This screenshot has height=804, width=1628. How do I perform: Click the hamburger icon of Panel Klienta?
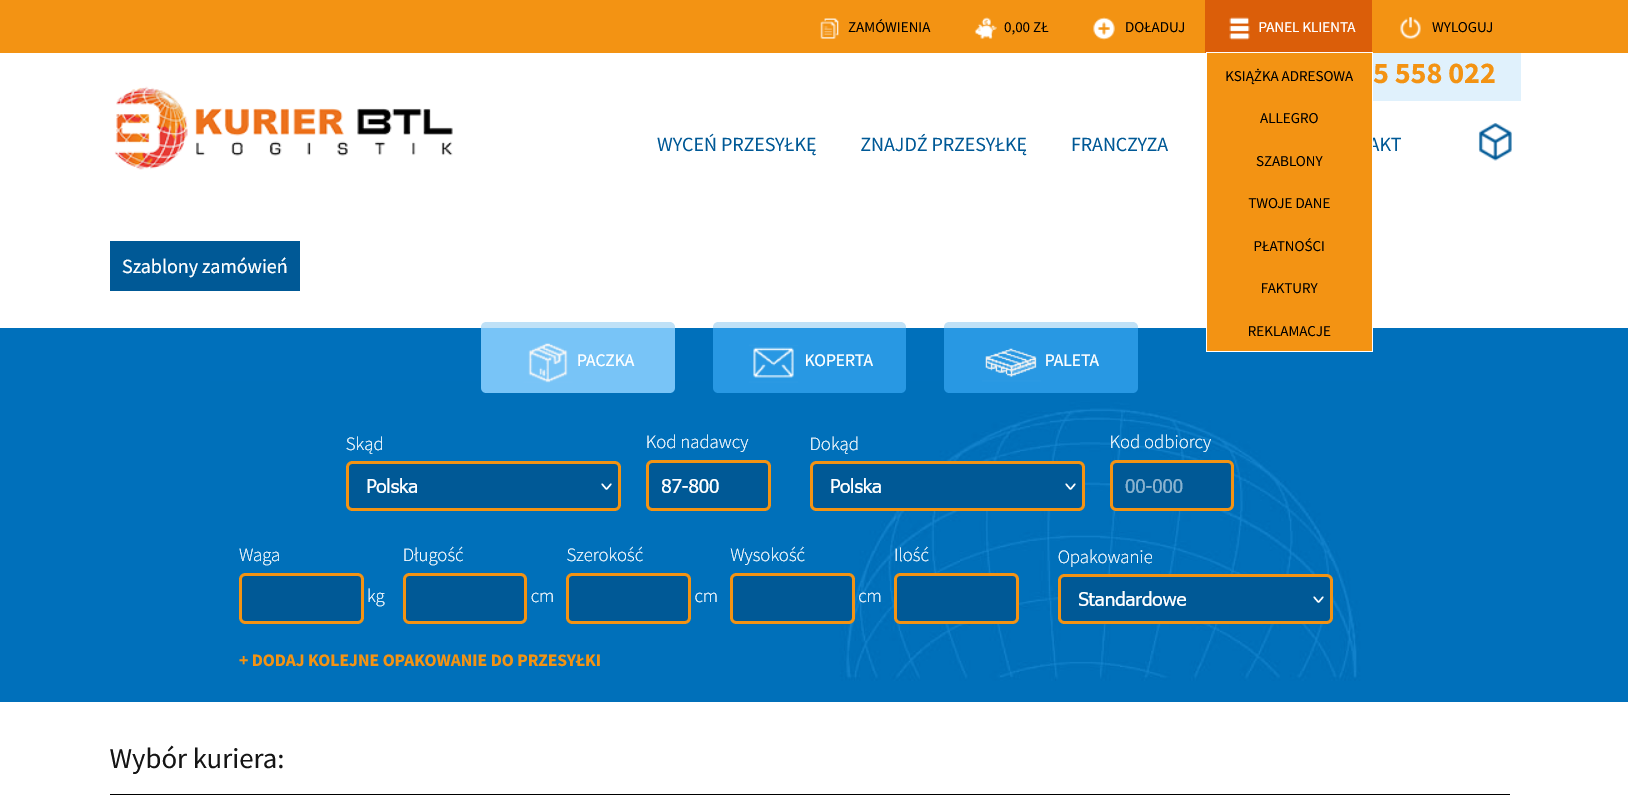pyautogui.click(x=1239, y=28)
